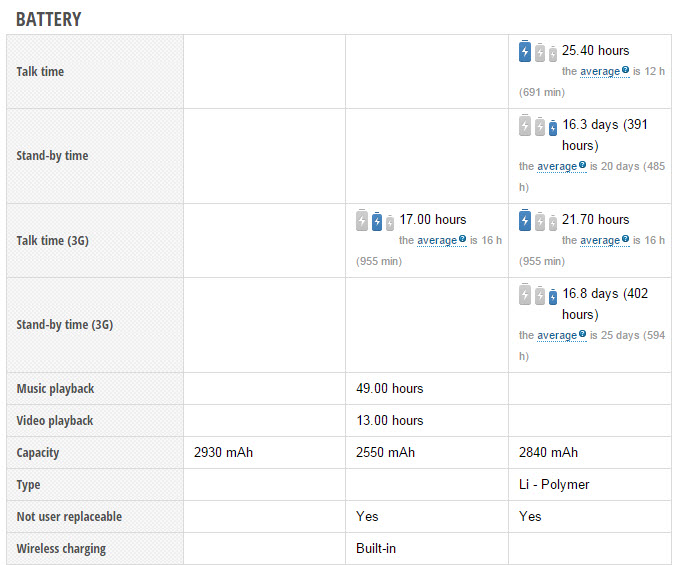This screenshot has width=678, height=565.
Task: Click the help icon in Stand-by time (3G) average
Action: coord(582,334)
